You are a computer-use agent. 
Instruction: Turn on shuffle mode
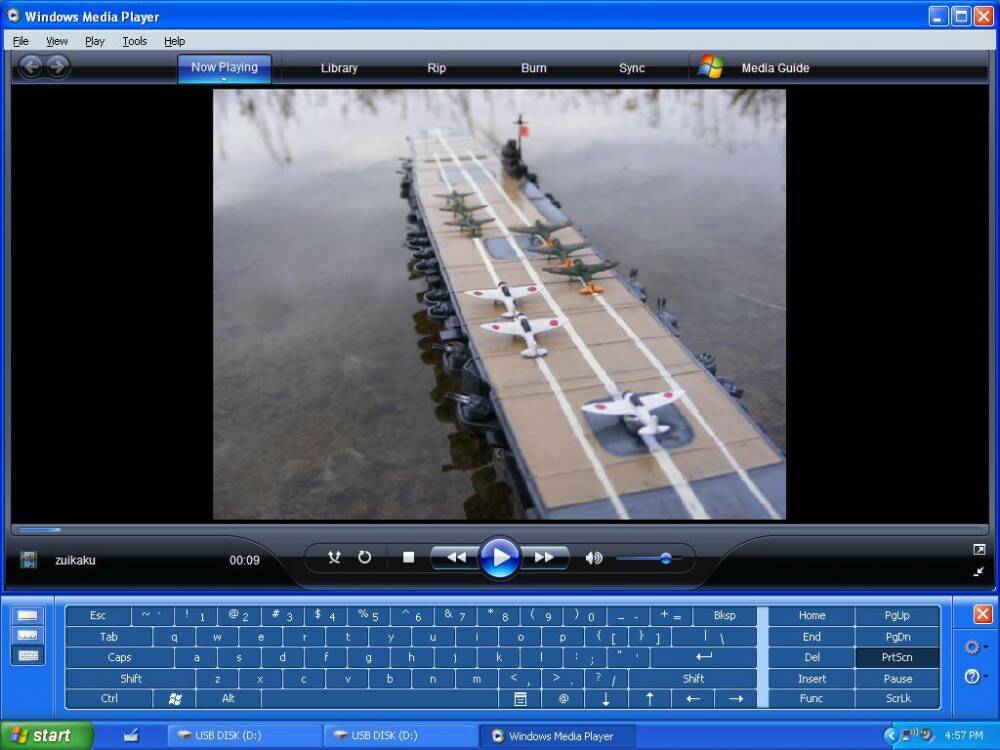pos(335,558)
